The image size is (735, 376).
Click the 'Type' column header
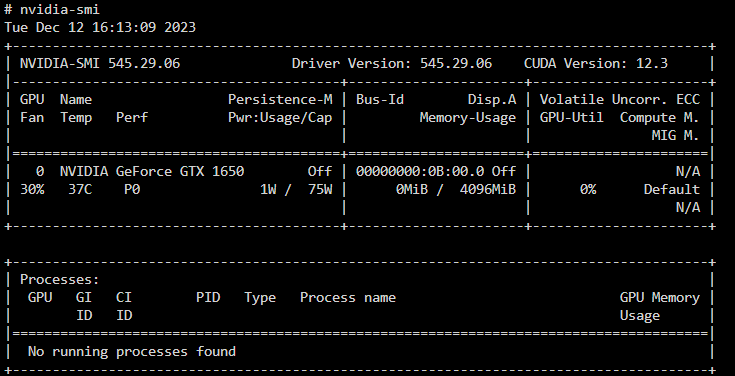point(260,298)
